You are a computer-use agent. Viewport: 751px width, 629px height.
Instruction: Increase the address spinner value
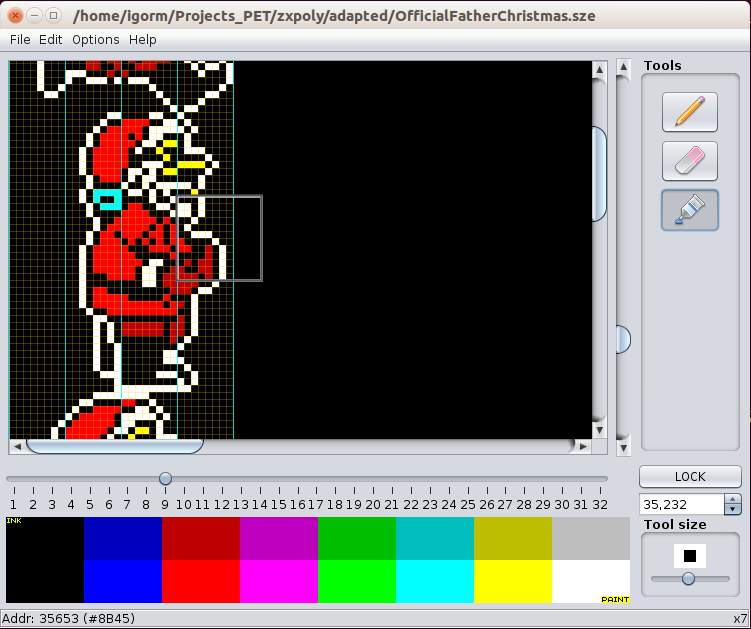(732, 499)
